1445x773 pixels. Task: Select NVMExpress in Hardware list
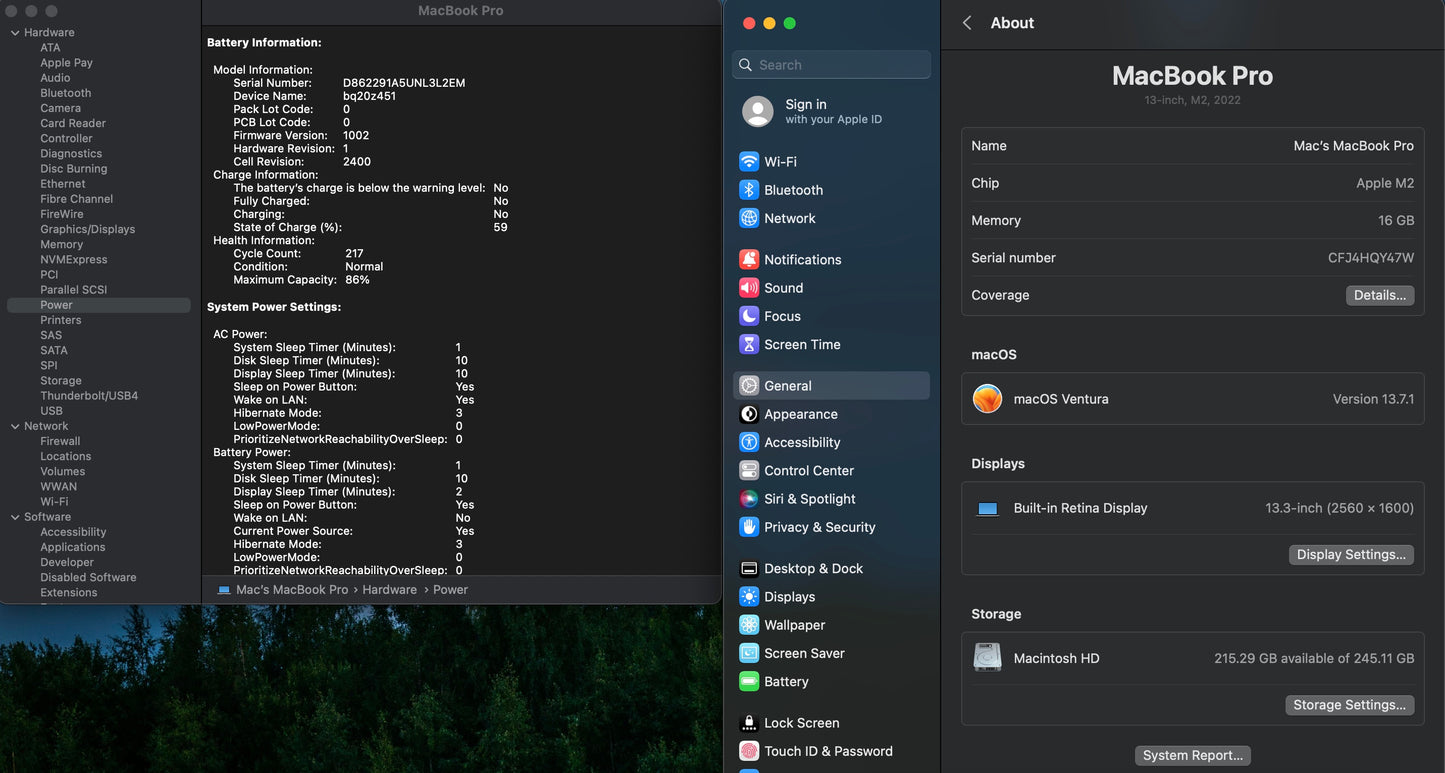click(x=74, y=259)
